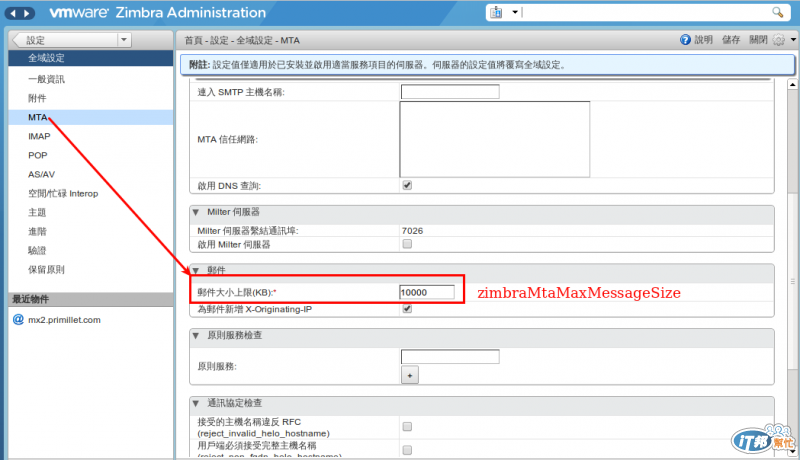The width and height of the screenshot is (800, 460).
Task: Open the gear settings icon at top right
Action: (x=779, y=40)
